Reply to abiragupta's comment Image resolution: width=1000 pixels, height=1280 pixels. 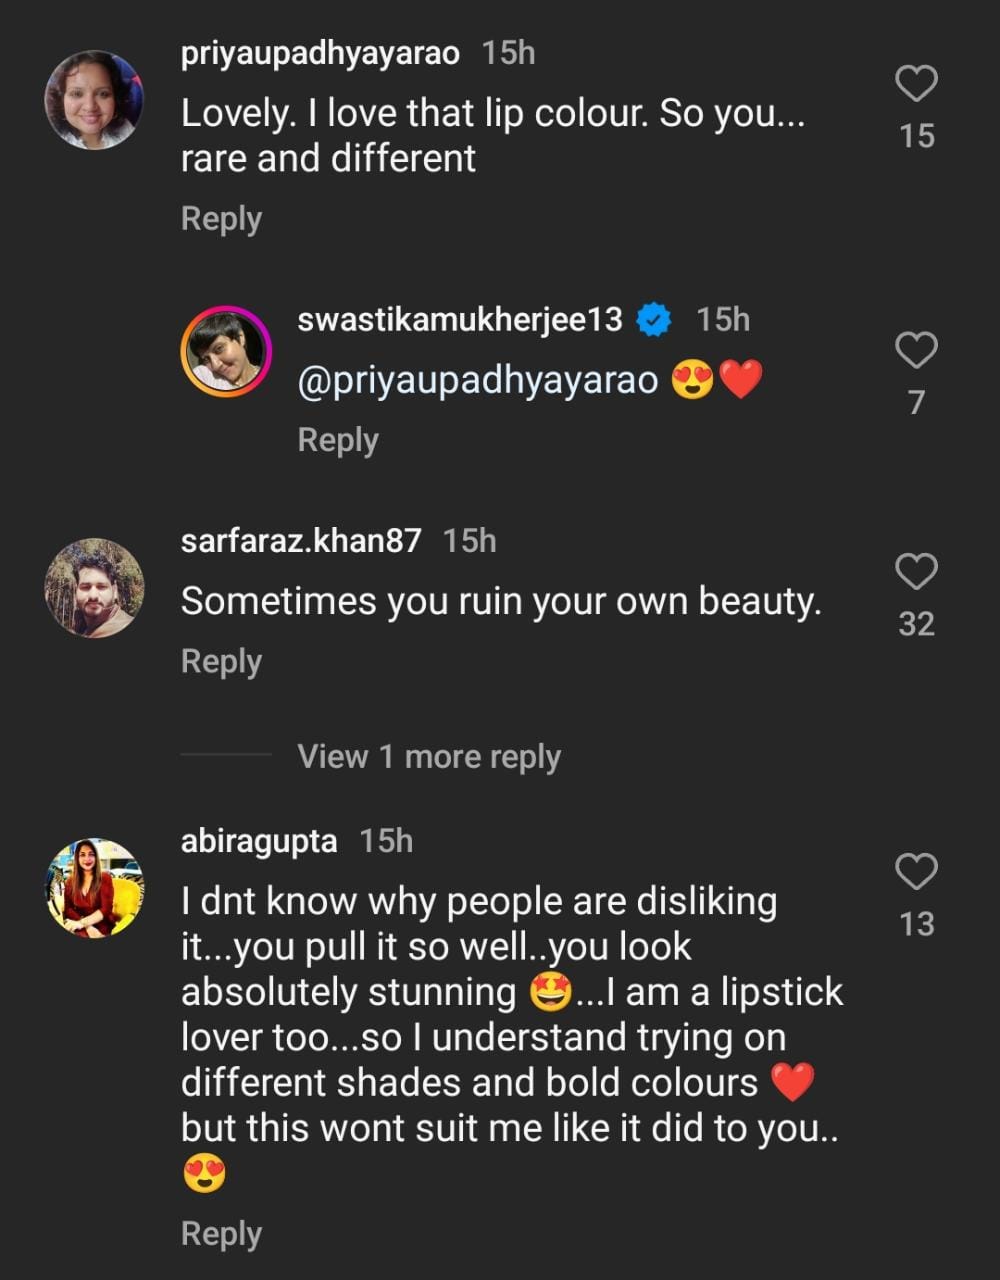click(221, 1234)
